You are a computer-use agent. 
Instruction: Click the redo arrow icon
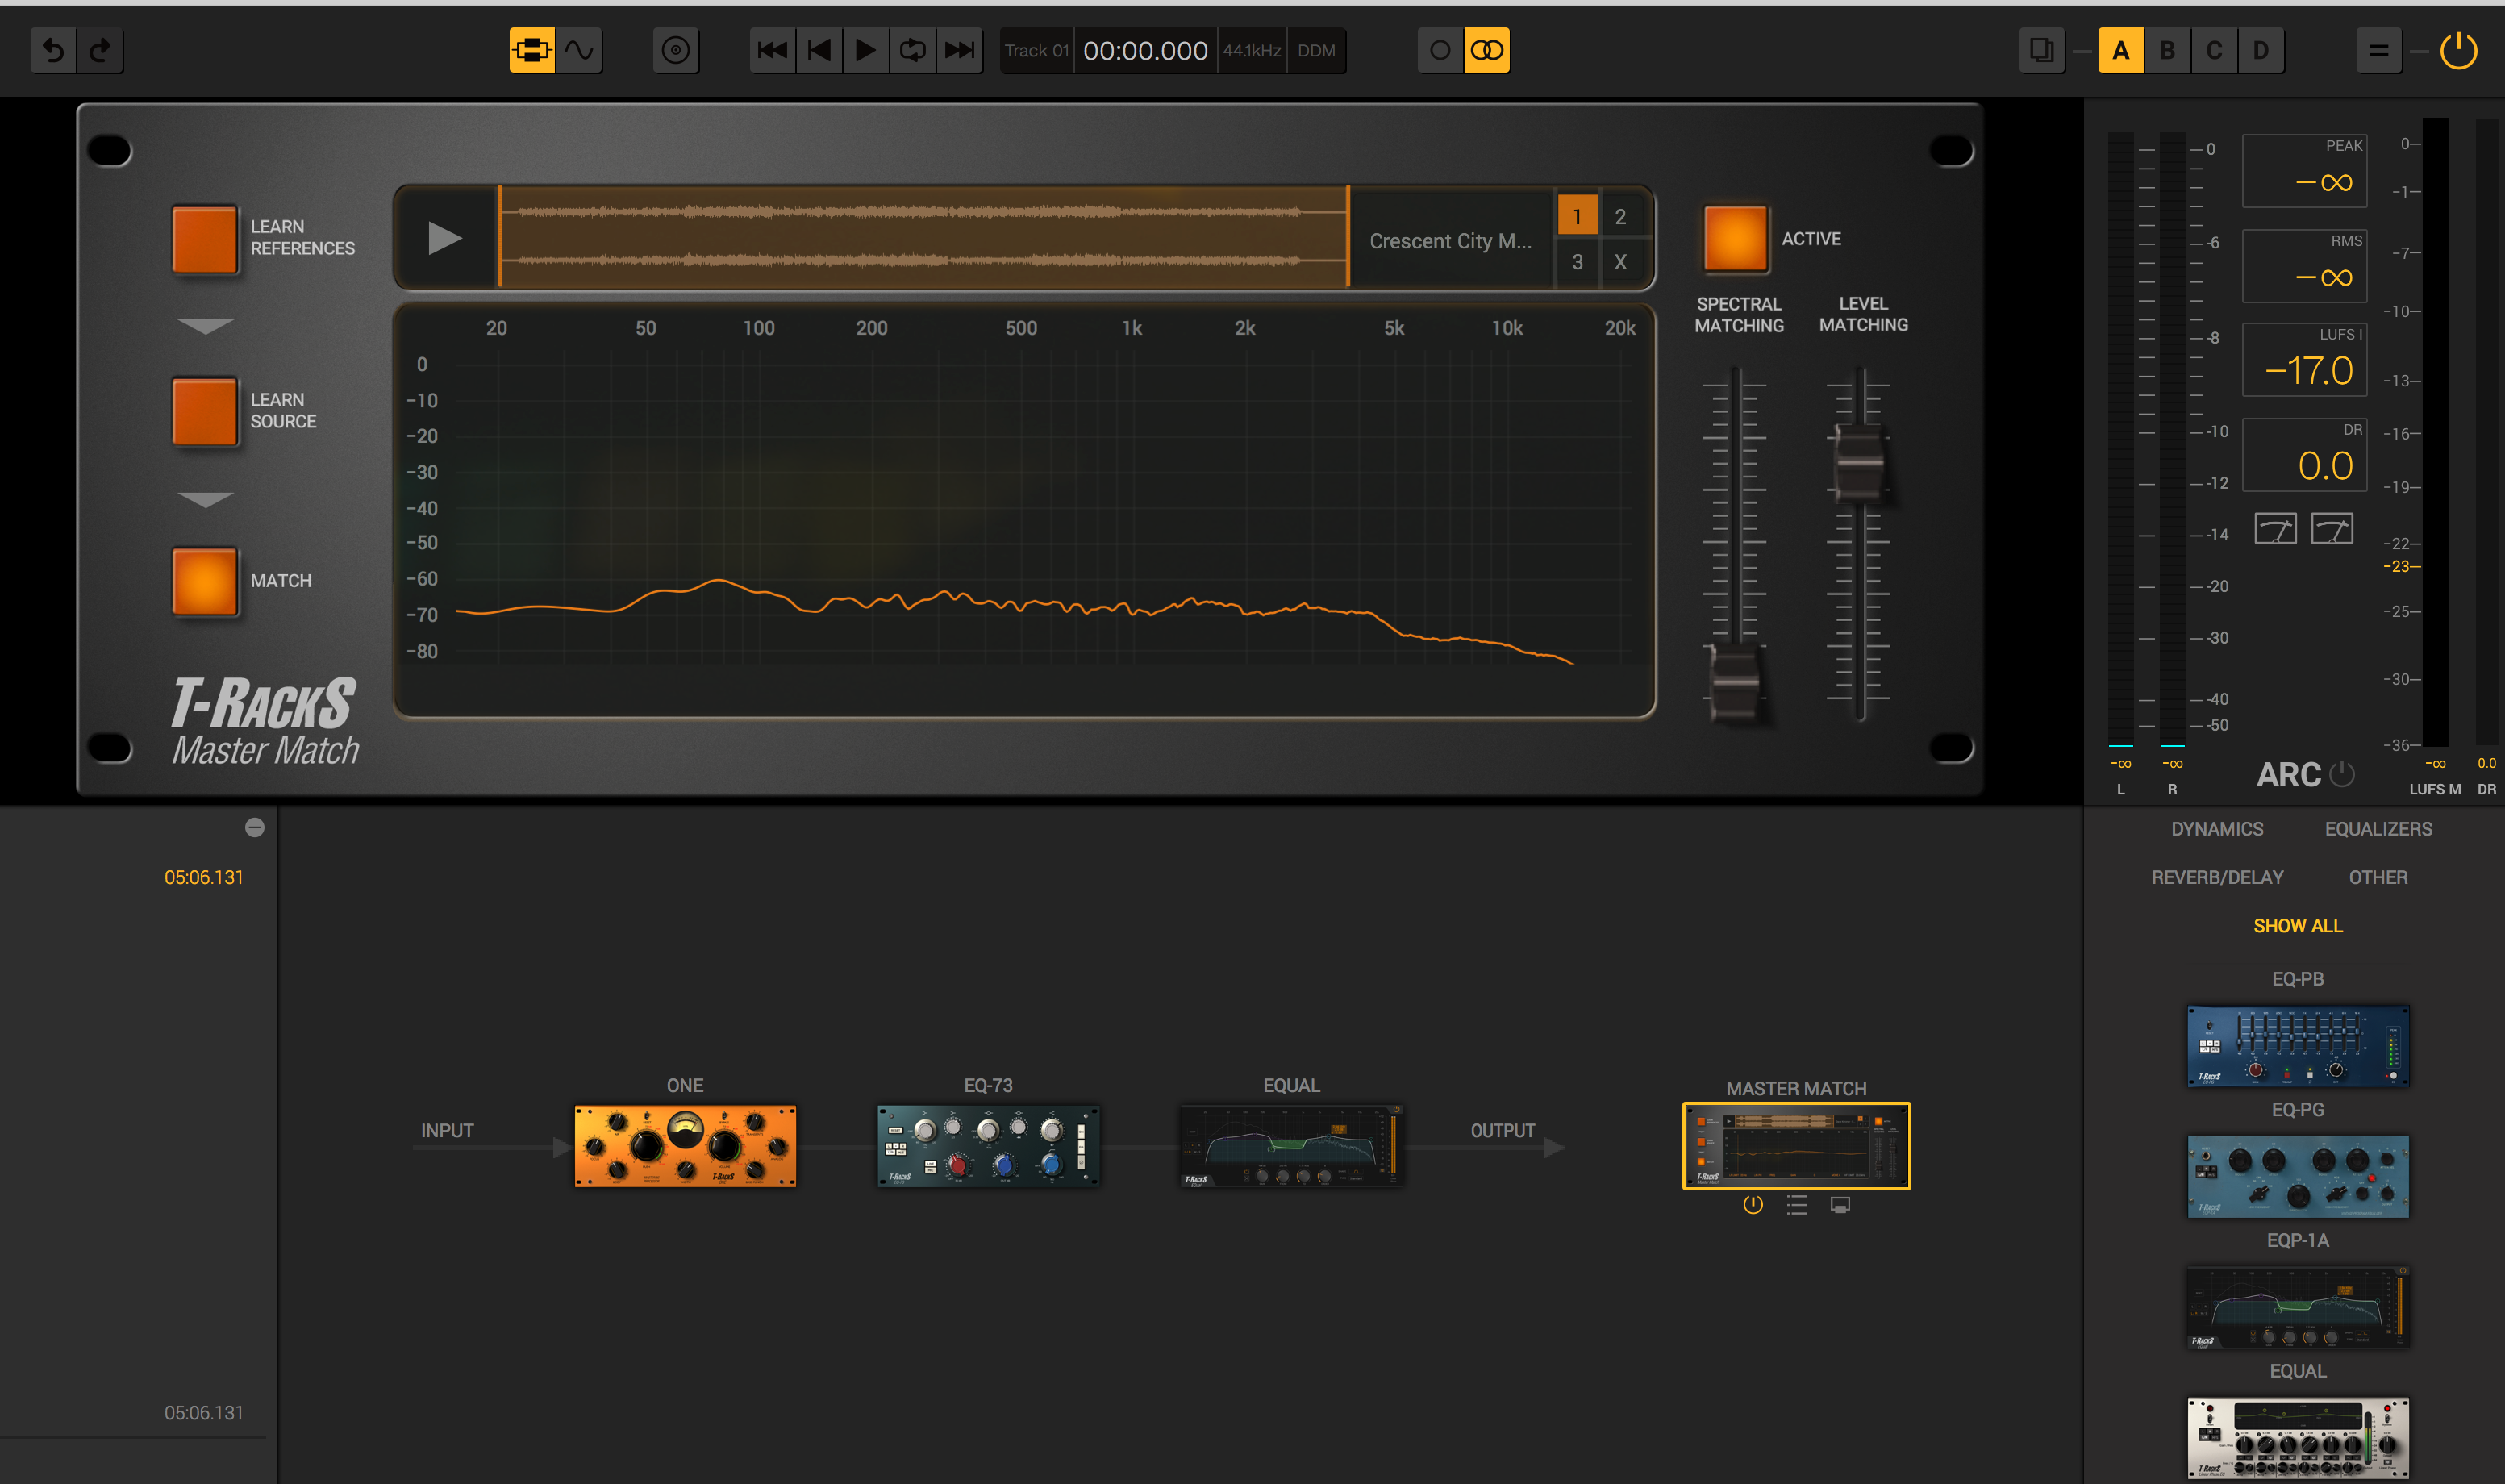point(100,50)
